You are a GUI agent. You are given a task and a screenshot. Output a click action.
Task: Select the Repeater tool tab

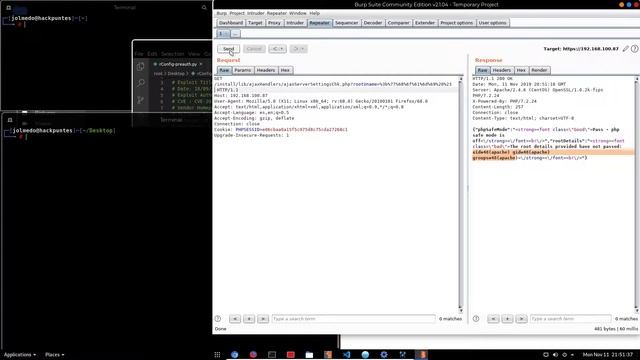click(319, 23)
